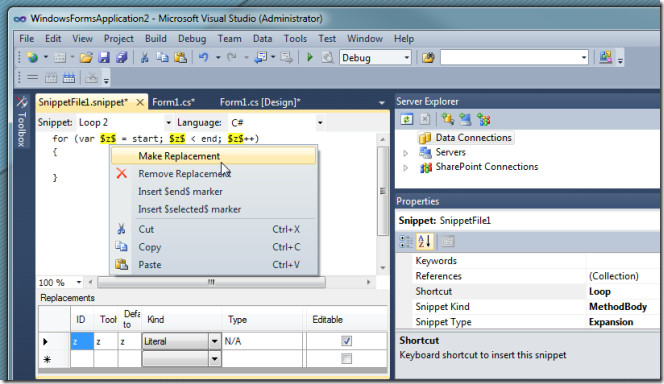The image size is (664, 384).
Task: Choose Insert $selected$ marker
Action: coord(213,209)
